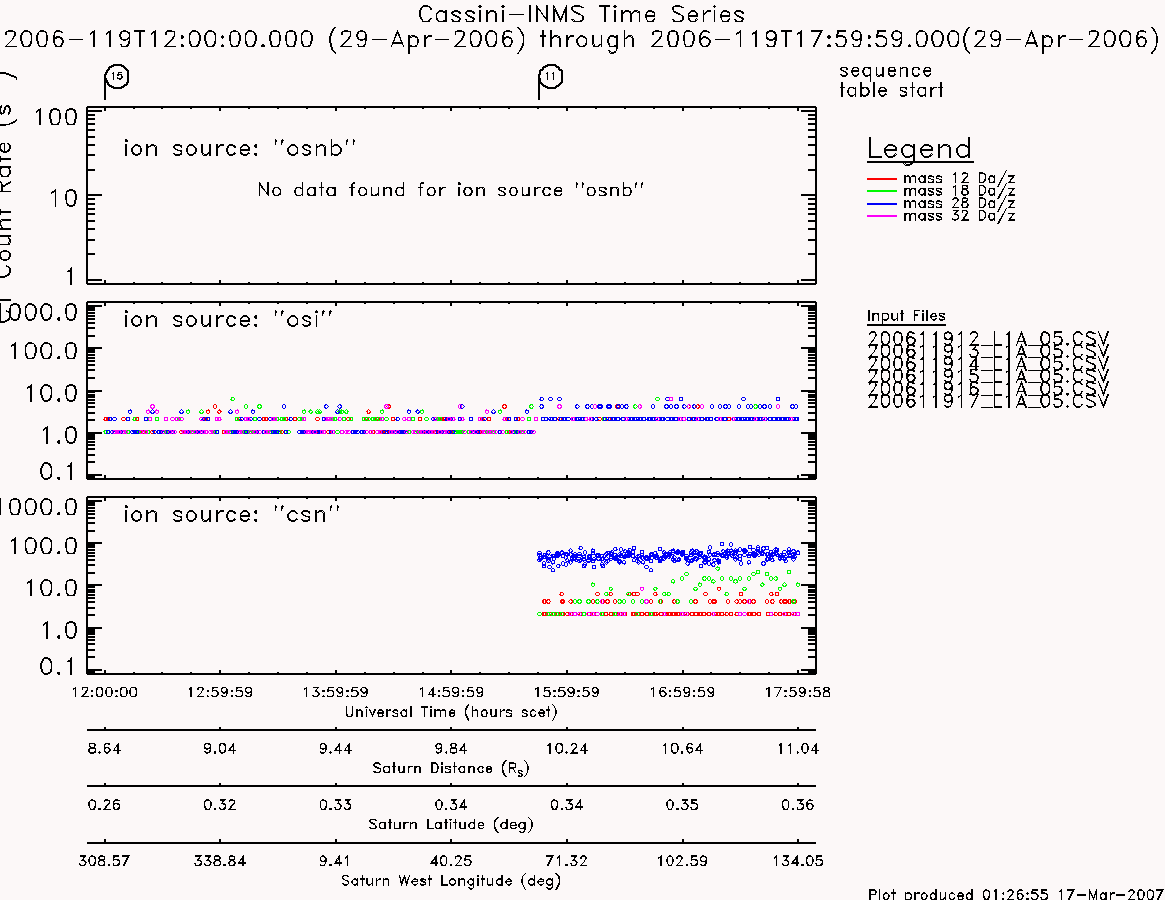1165x900 pixels.
Task: Click the 17:59:58 time axis label
Action: tap(798, 692)
